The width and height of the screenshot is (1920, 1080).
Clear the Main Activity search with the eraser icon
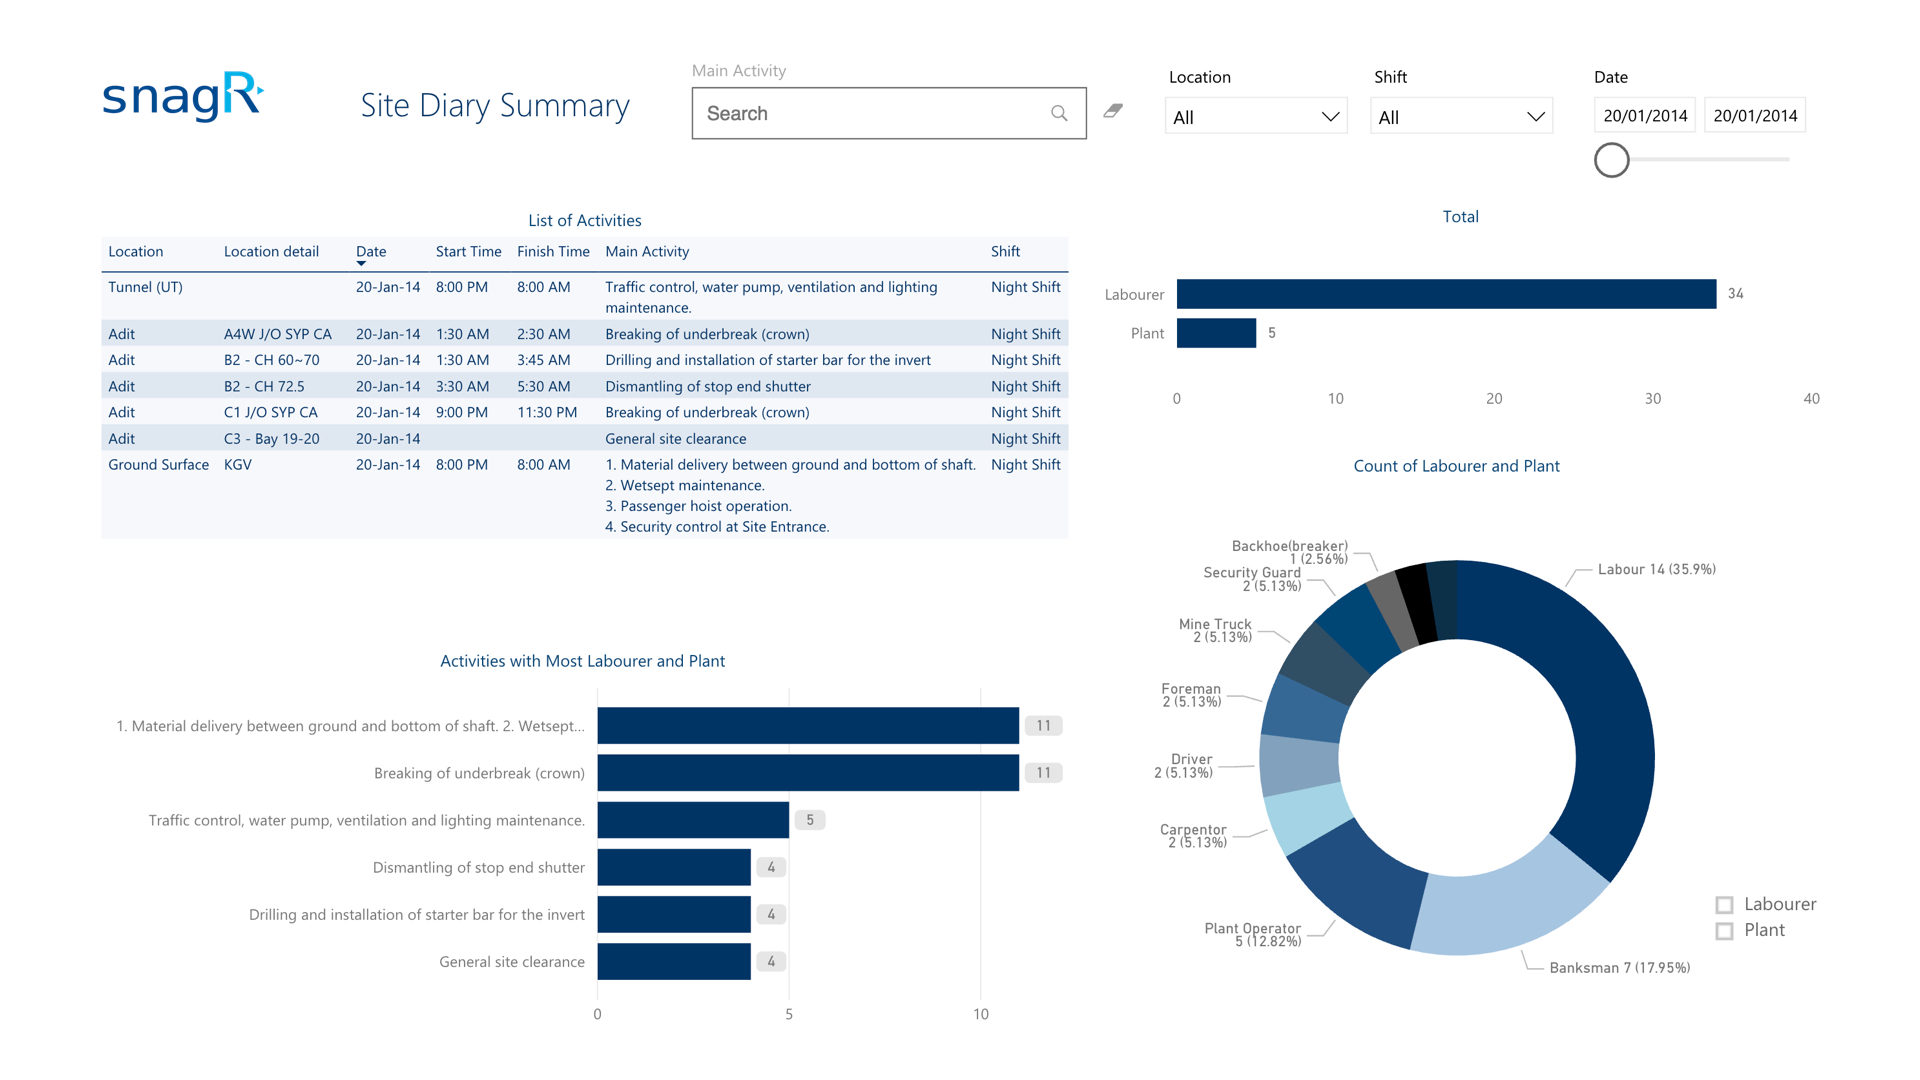pyautogui.click(x=1113, y=111)
